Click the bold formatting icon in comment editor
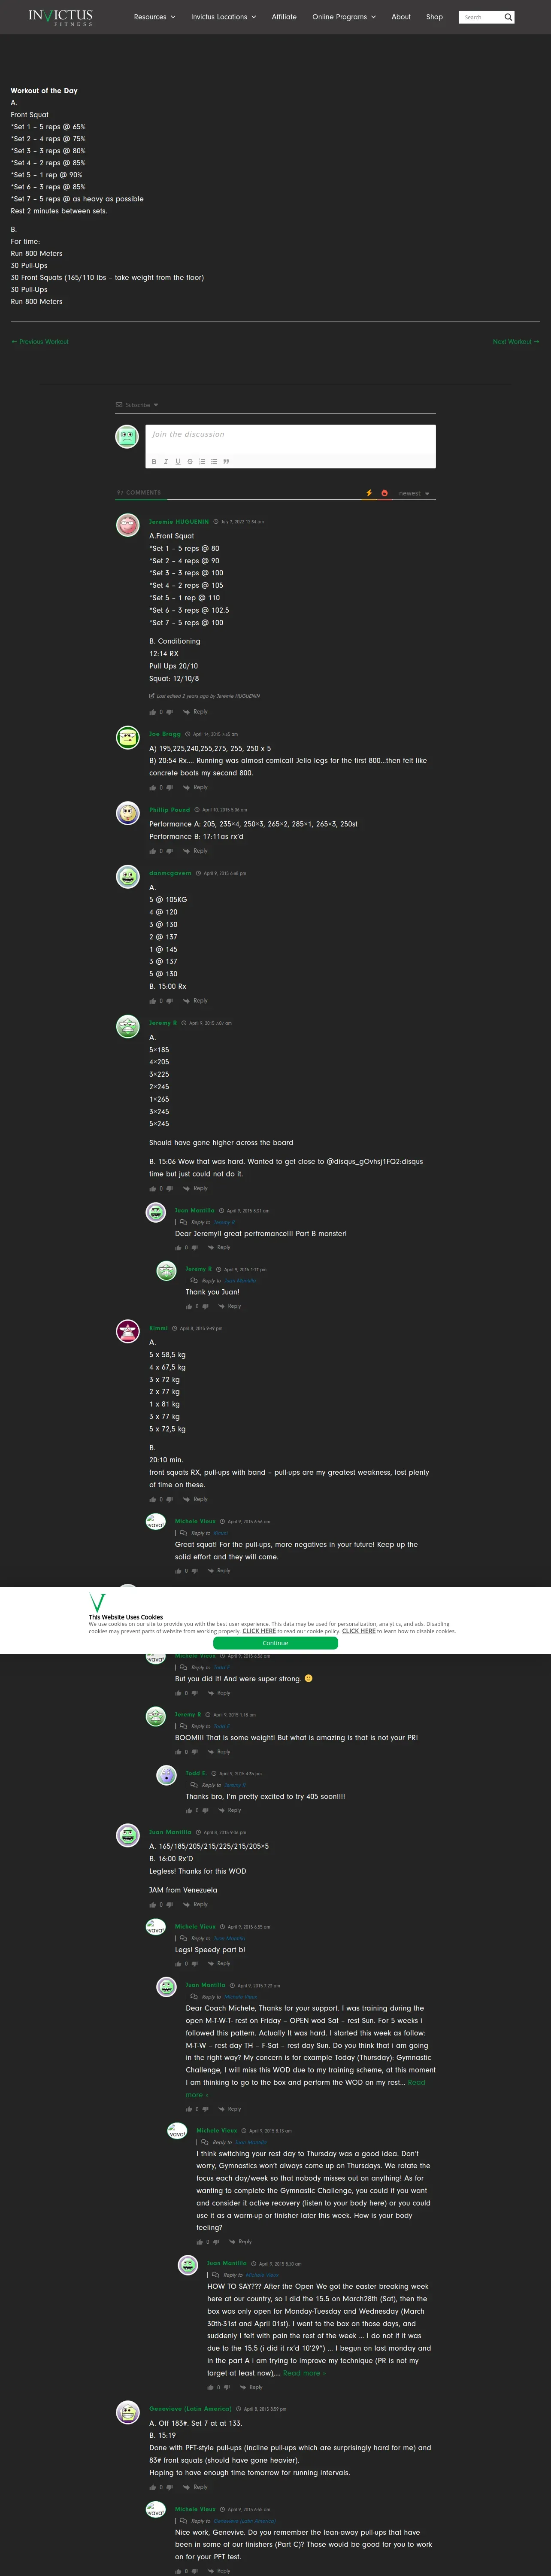The height and width of the screenshot is (2576, 551). coord(154,461)
